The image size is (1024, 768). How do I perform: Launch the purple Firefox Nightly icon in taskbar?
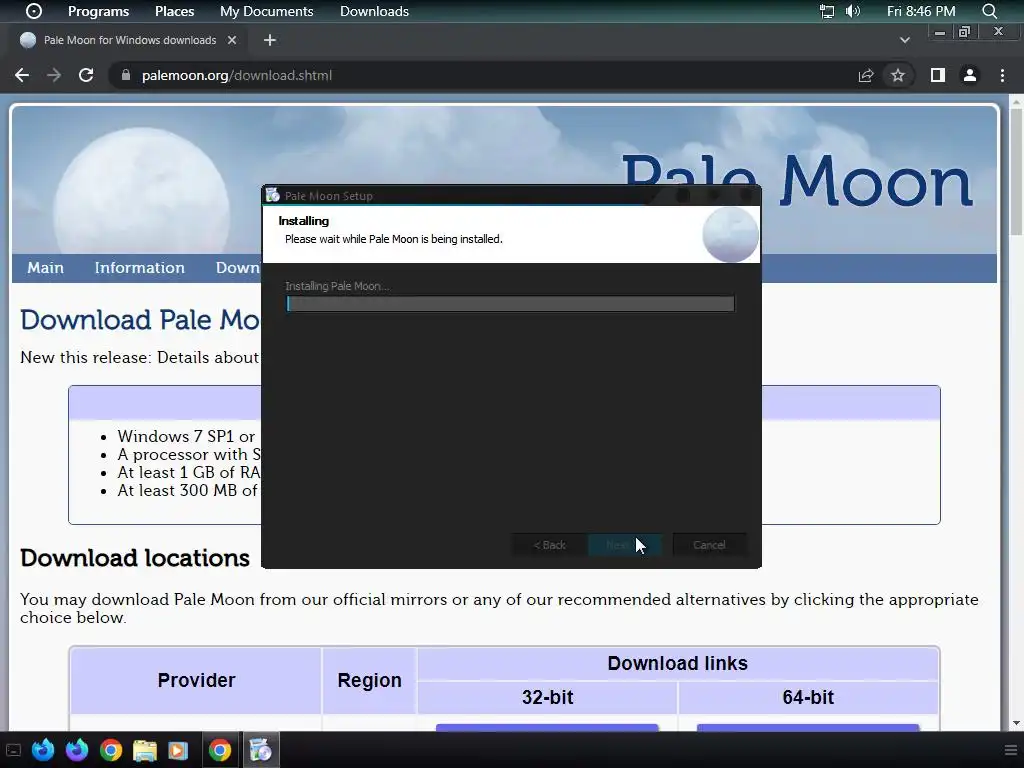[x=77, y=750]
